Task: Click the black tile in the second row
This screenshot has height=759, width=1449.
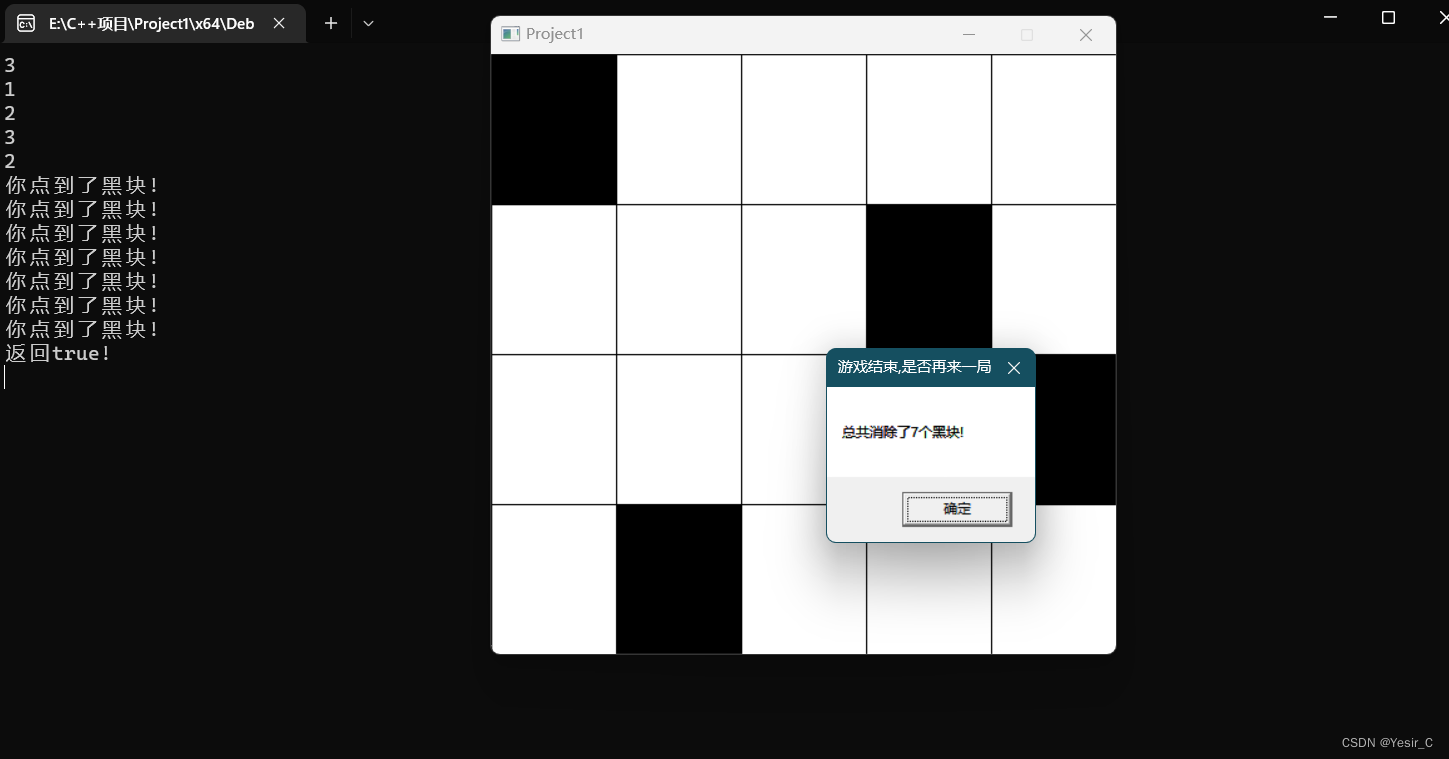Action: coord(929,277)
